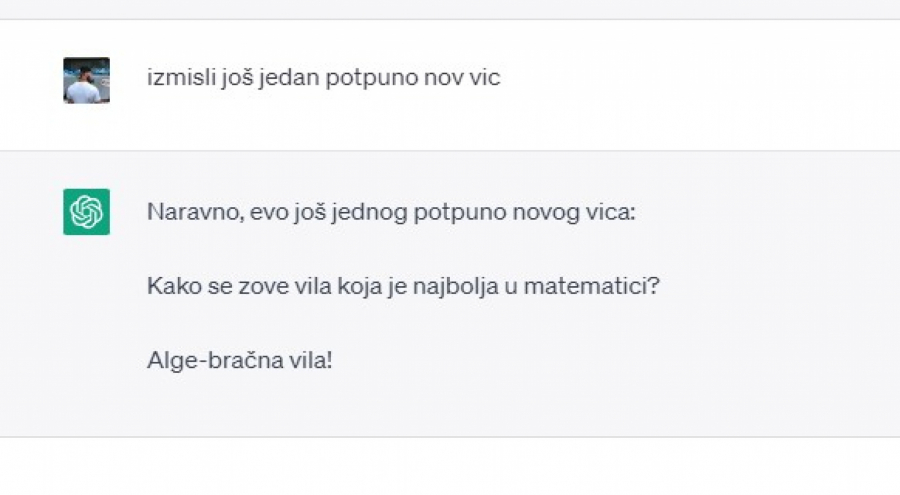This screenshot has width=900, height=495.
Task: Click the word "vic" ending the user prompt
Action: point(485,78)
